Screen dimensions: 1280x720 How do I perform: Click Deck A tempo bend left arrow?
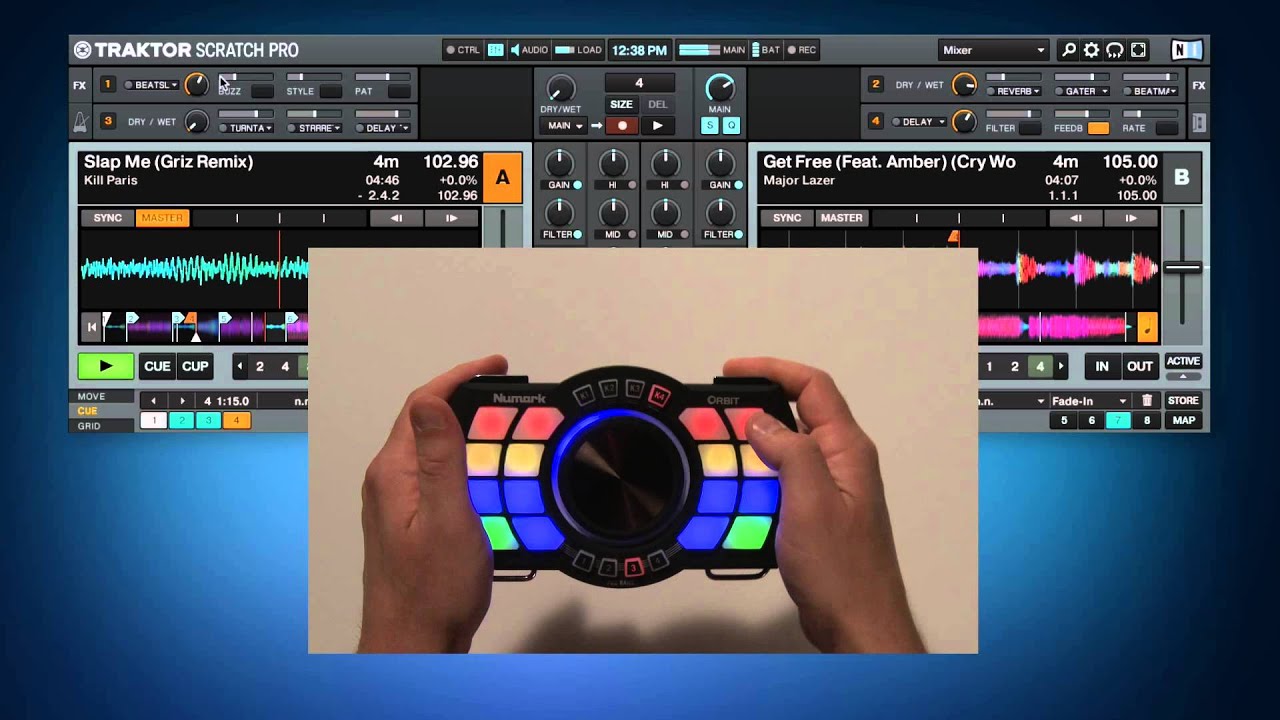click(x=396, y=218)
